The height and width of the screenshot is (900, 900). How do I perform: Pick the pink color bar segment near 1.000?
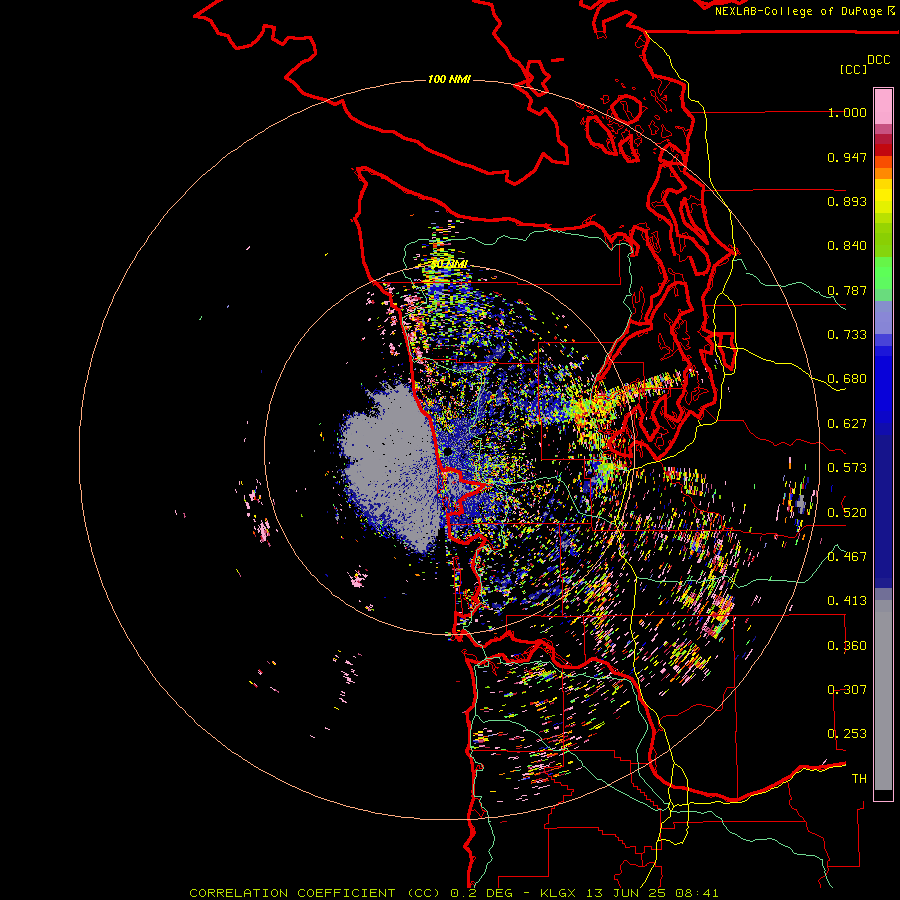(x=883, y=107)
